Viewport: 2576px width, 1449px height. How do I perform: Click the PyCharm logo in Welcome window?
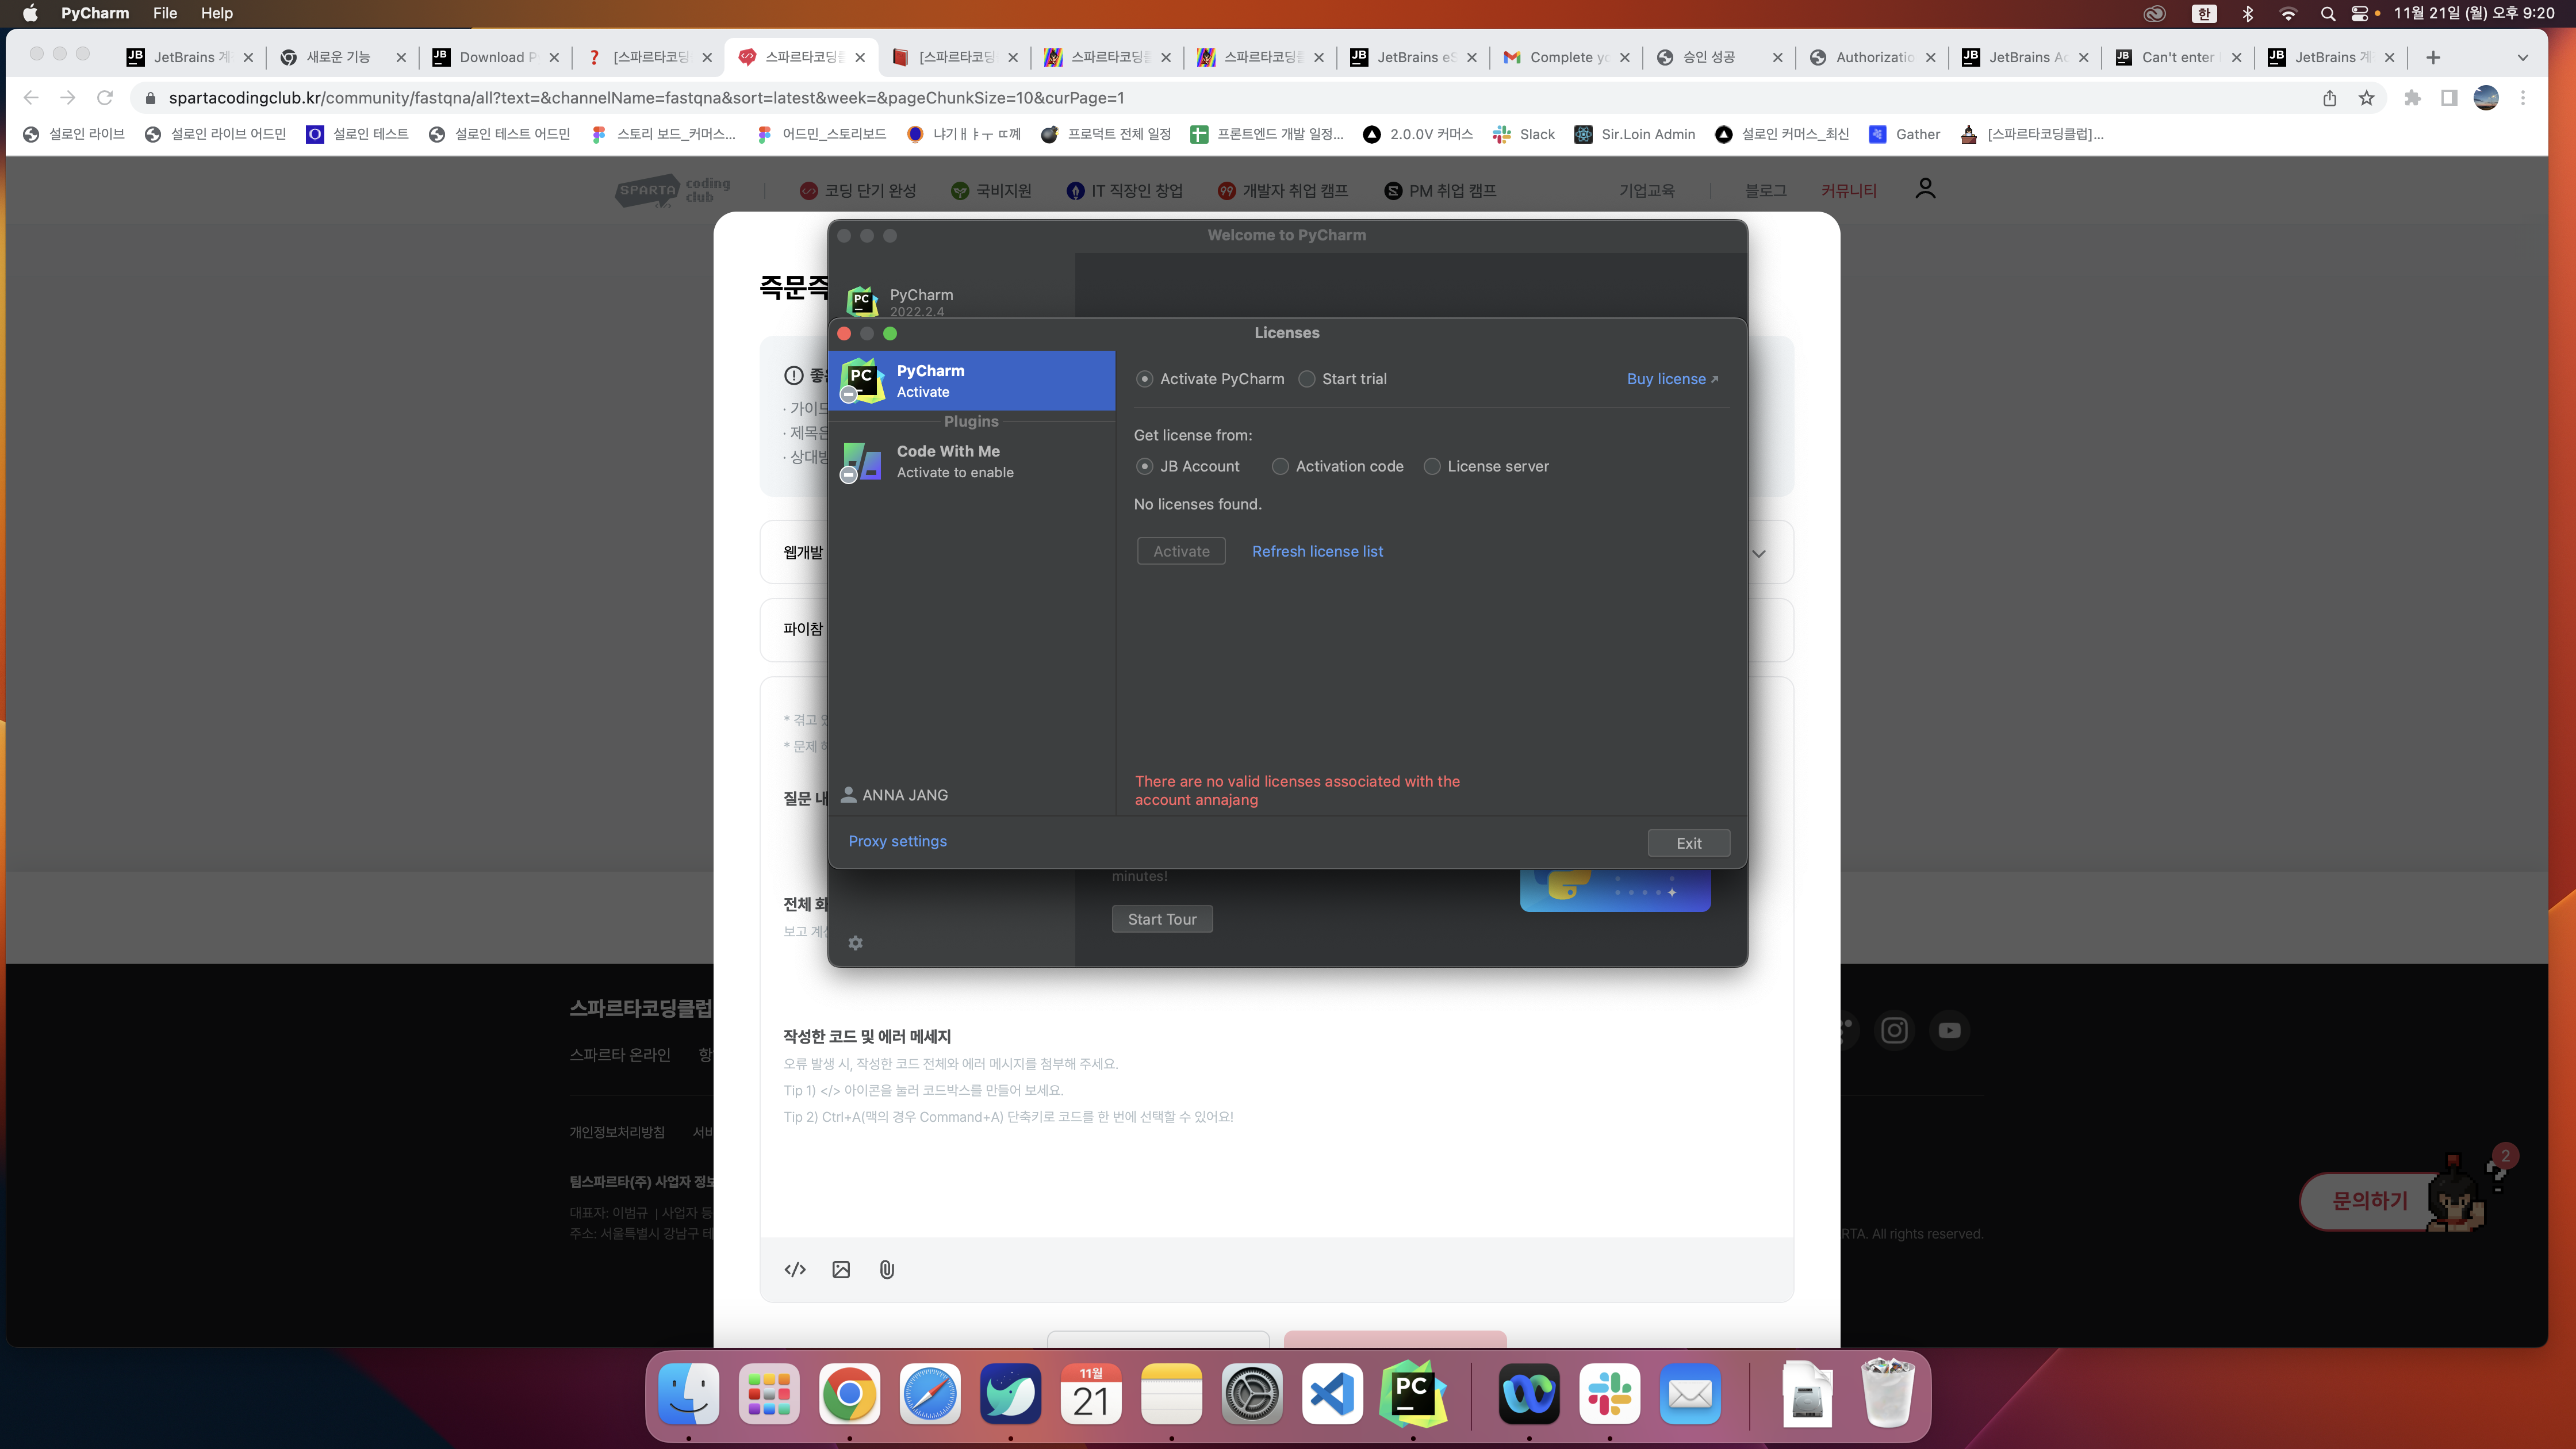click(862, 300)
